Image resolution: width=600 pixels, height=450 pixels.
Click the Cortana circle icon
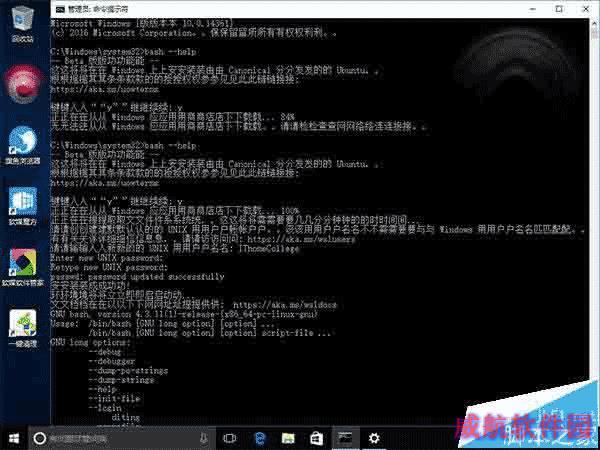click(x=40, y=438)
